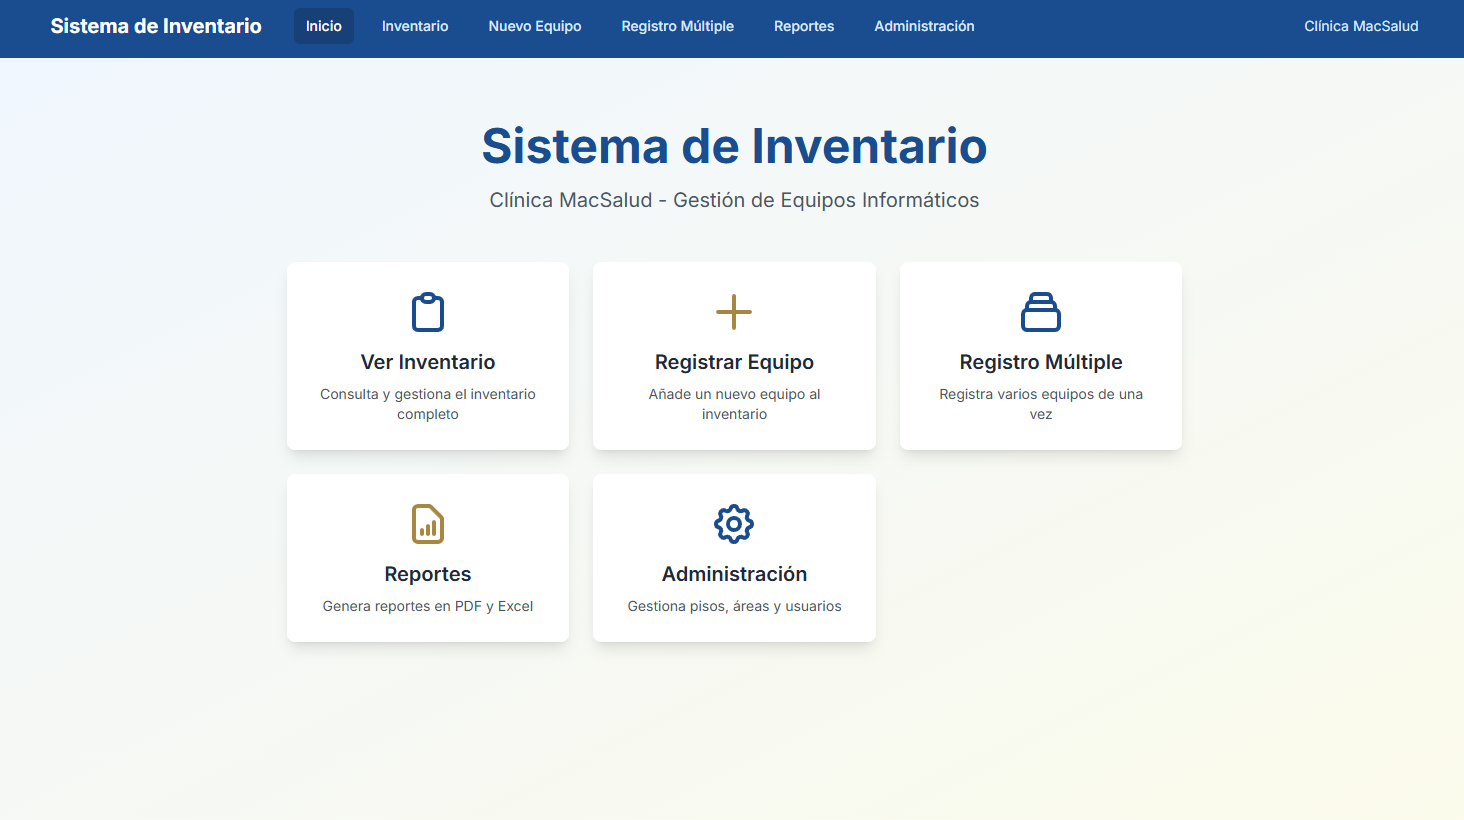Choose the Registro Múltiple card title
The height and width of the screenshot is (820, 1464).
click(x=1041, y=362)
